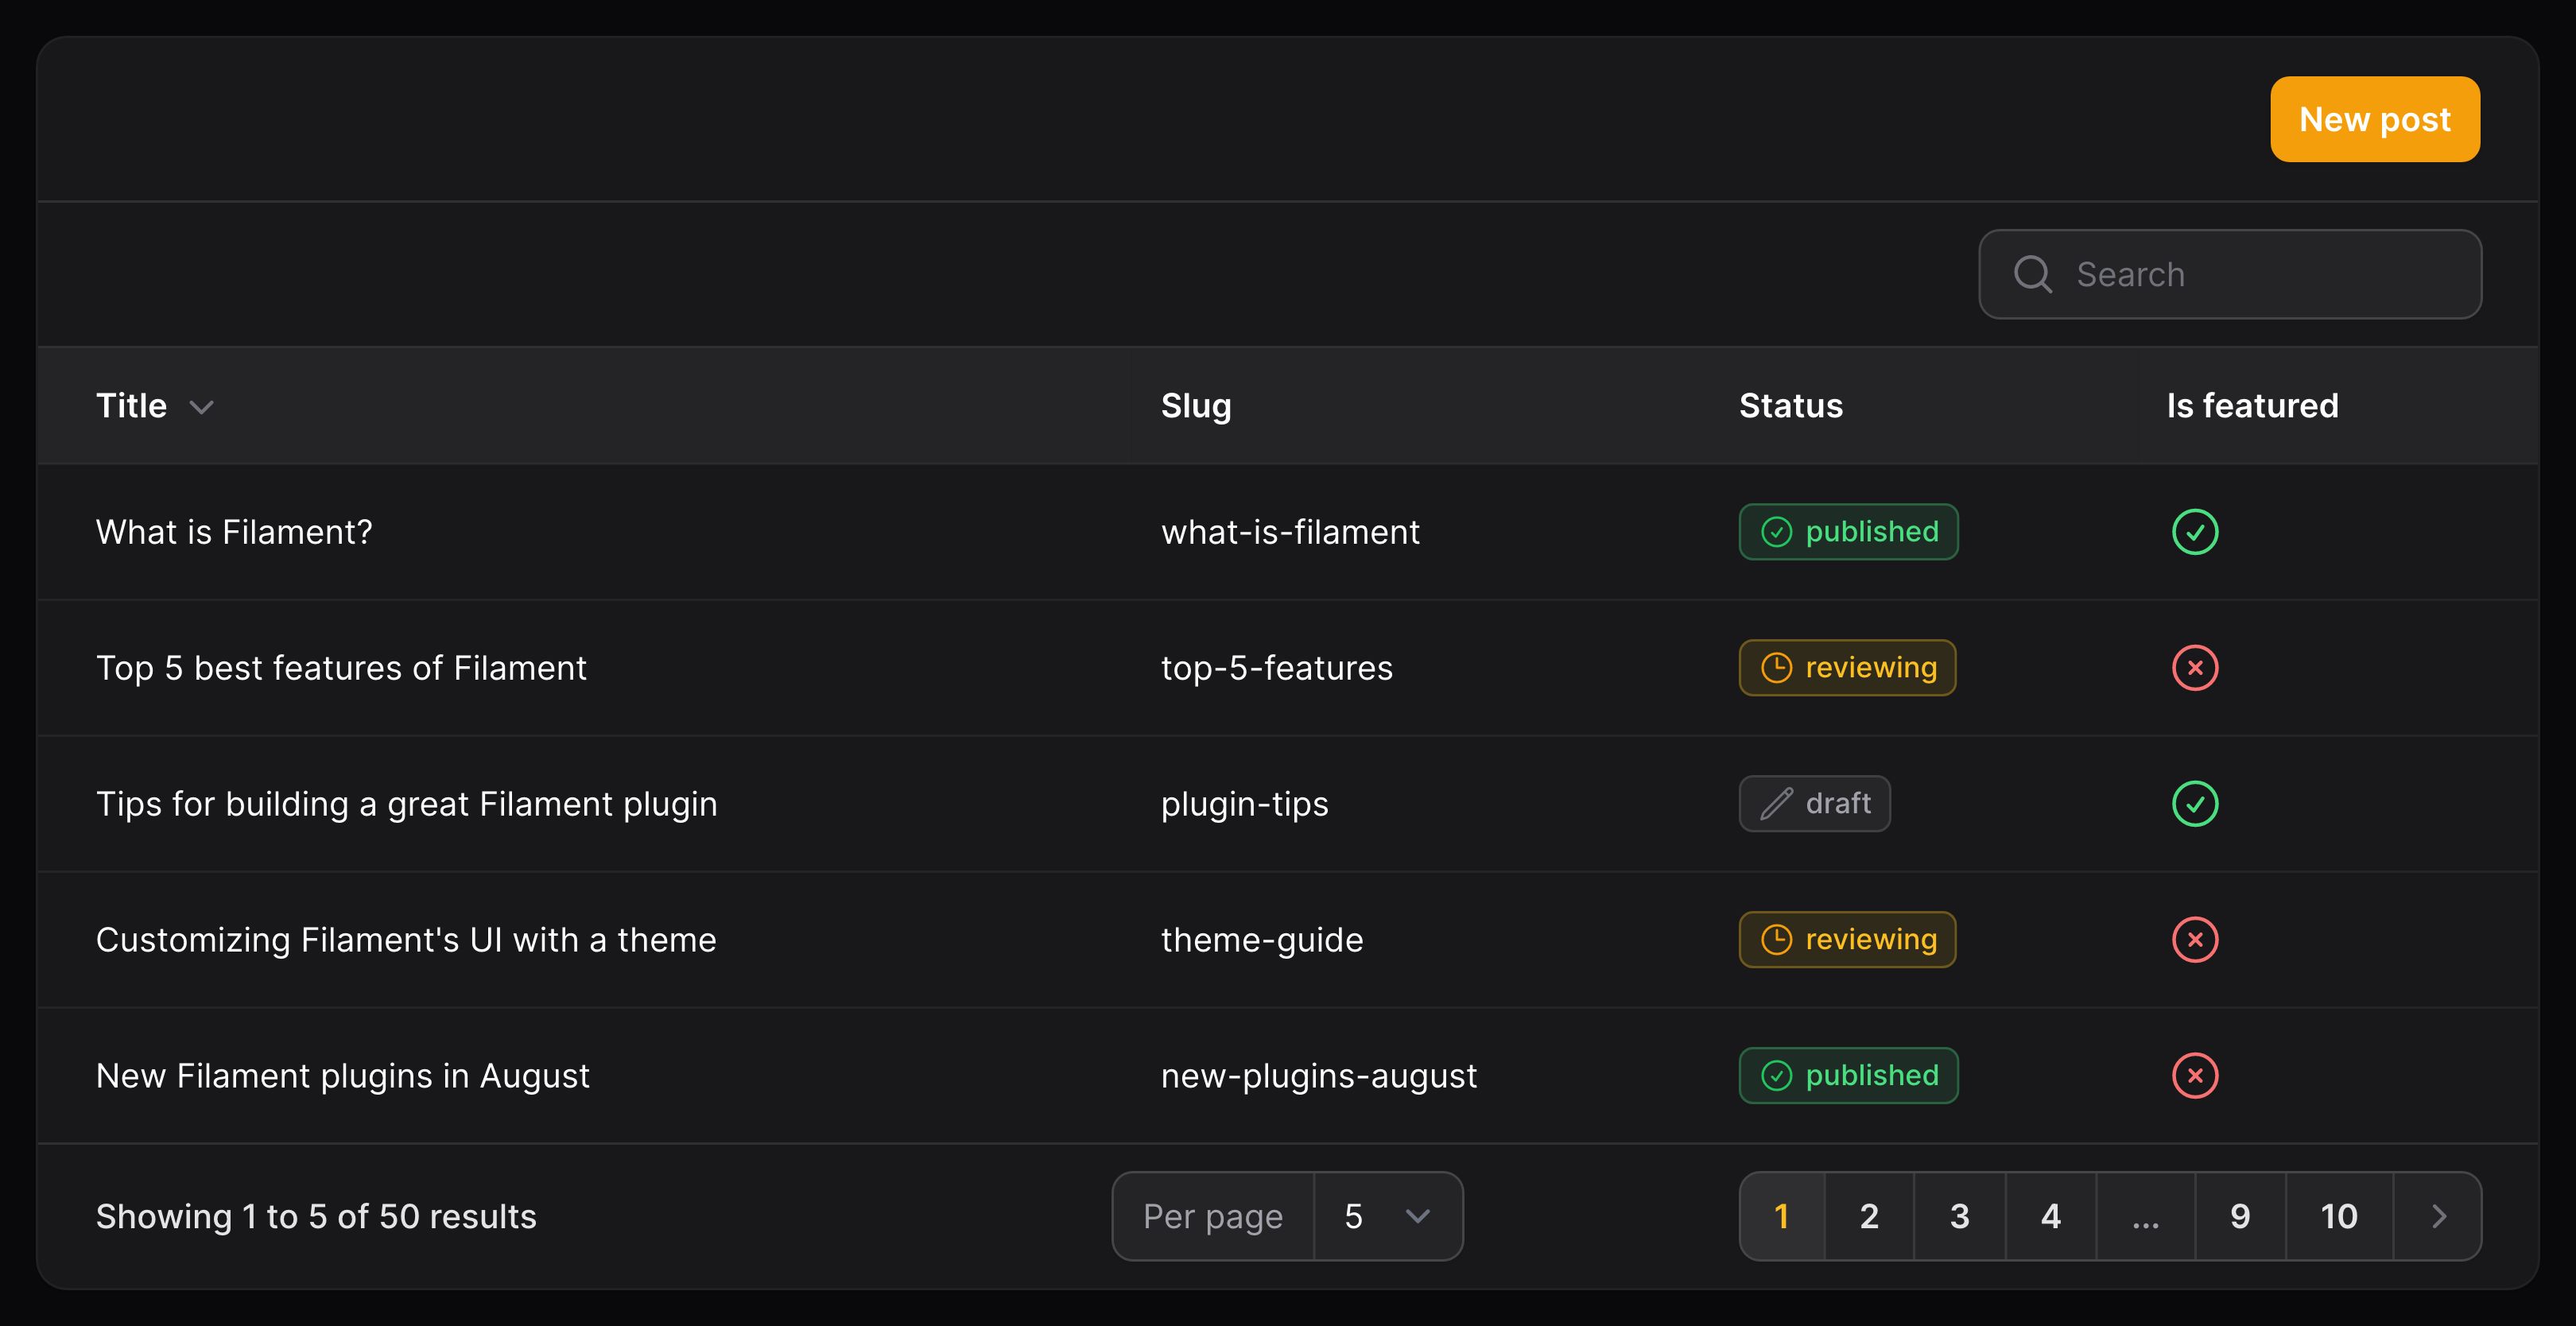Open the Per page dropdown
2576x1326 pixels.
pyautogui.click(x=1388, y=1216)
